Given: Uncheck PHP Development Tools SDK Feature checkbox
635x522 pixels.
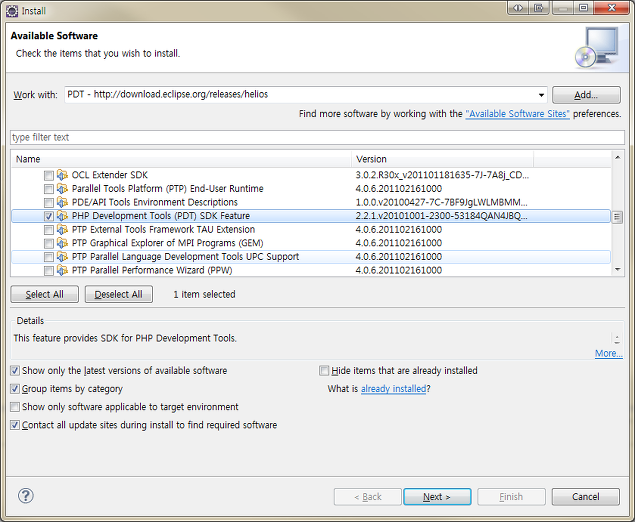Looking at the screenshot, I should (49, 216).
